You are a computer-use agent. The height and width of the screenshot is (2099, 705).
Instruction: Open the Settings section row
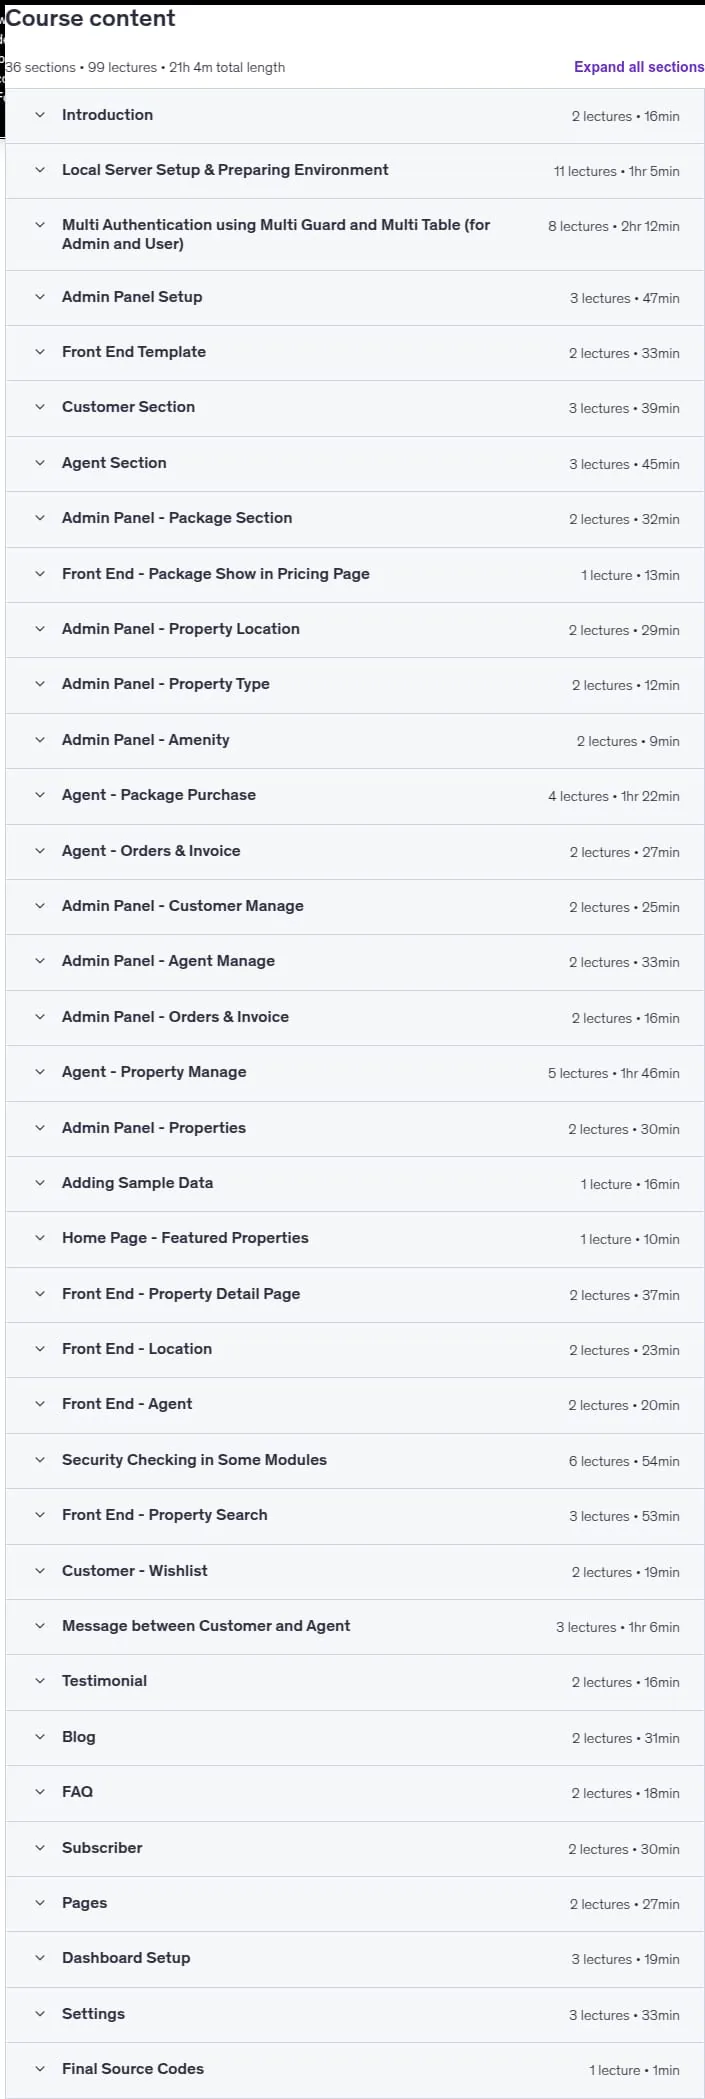355,2015
